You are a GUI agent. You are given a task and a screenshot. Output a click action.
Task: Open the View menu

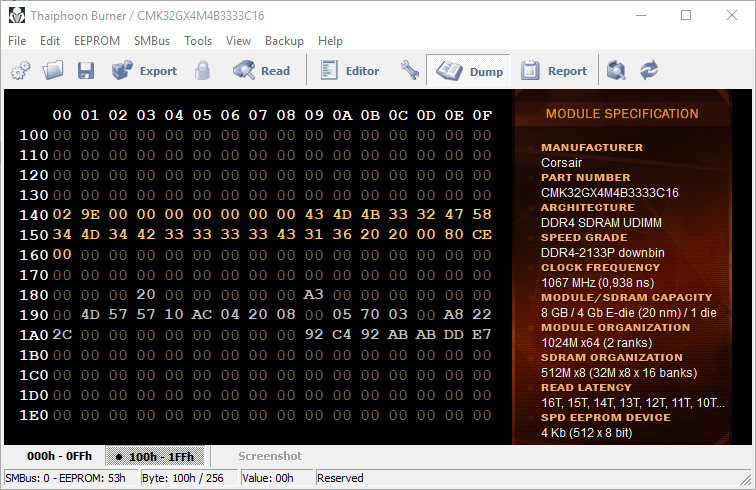pos(238,41)
